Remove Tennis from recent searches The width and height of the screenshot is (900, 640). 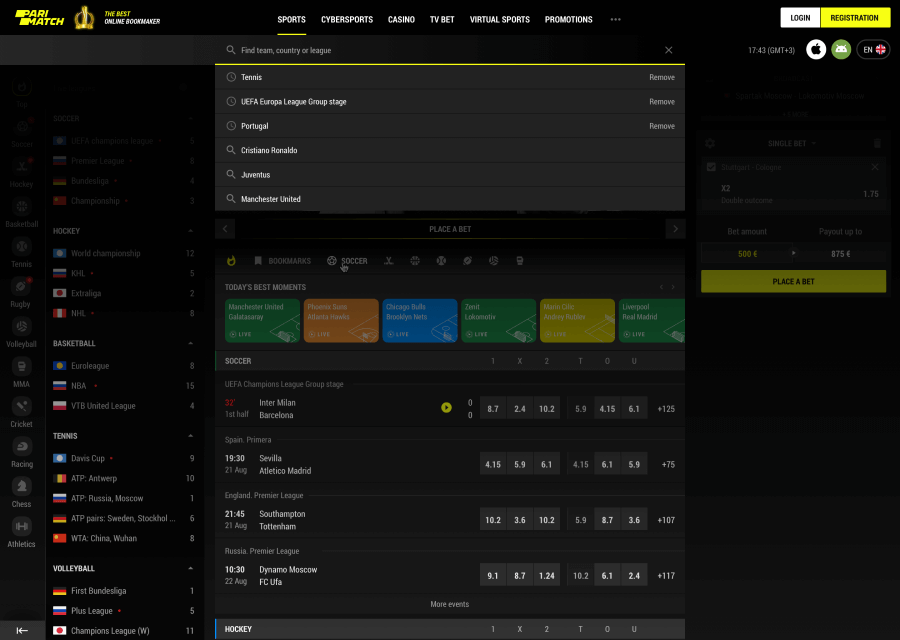click(x=662, y=77)
